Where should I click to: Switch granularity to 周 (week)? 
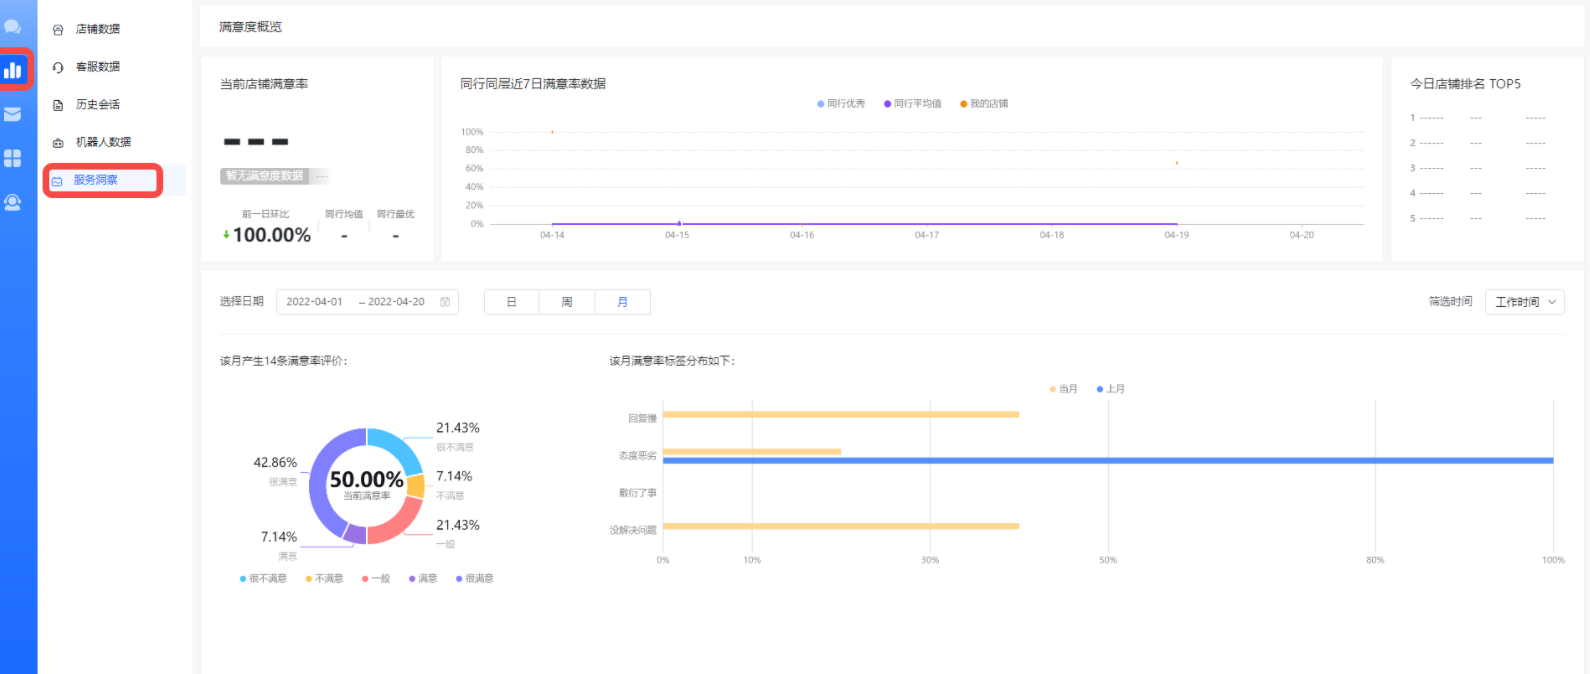tap(567, 302)
